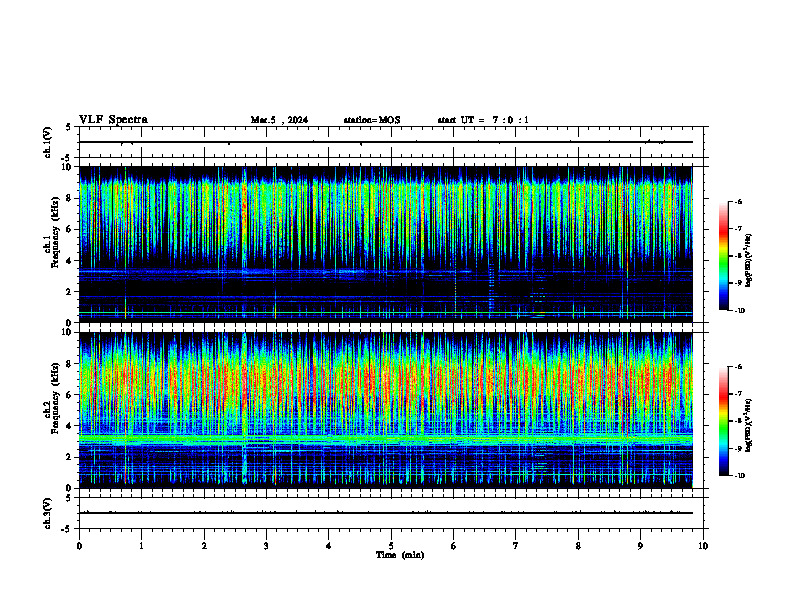The height and width of the screenshot is (612, 792).
Task: Click the 'station=MOS' label
Action: point(372,120)
